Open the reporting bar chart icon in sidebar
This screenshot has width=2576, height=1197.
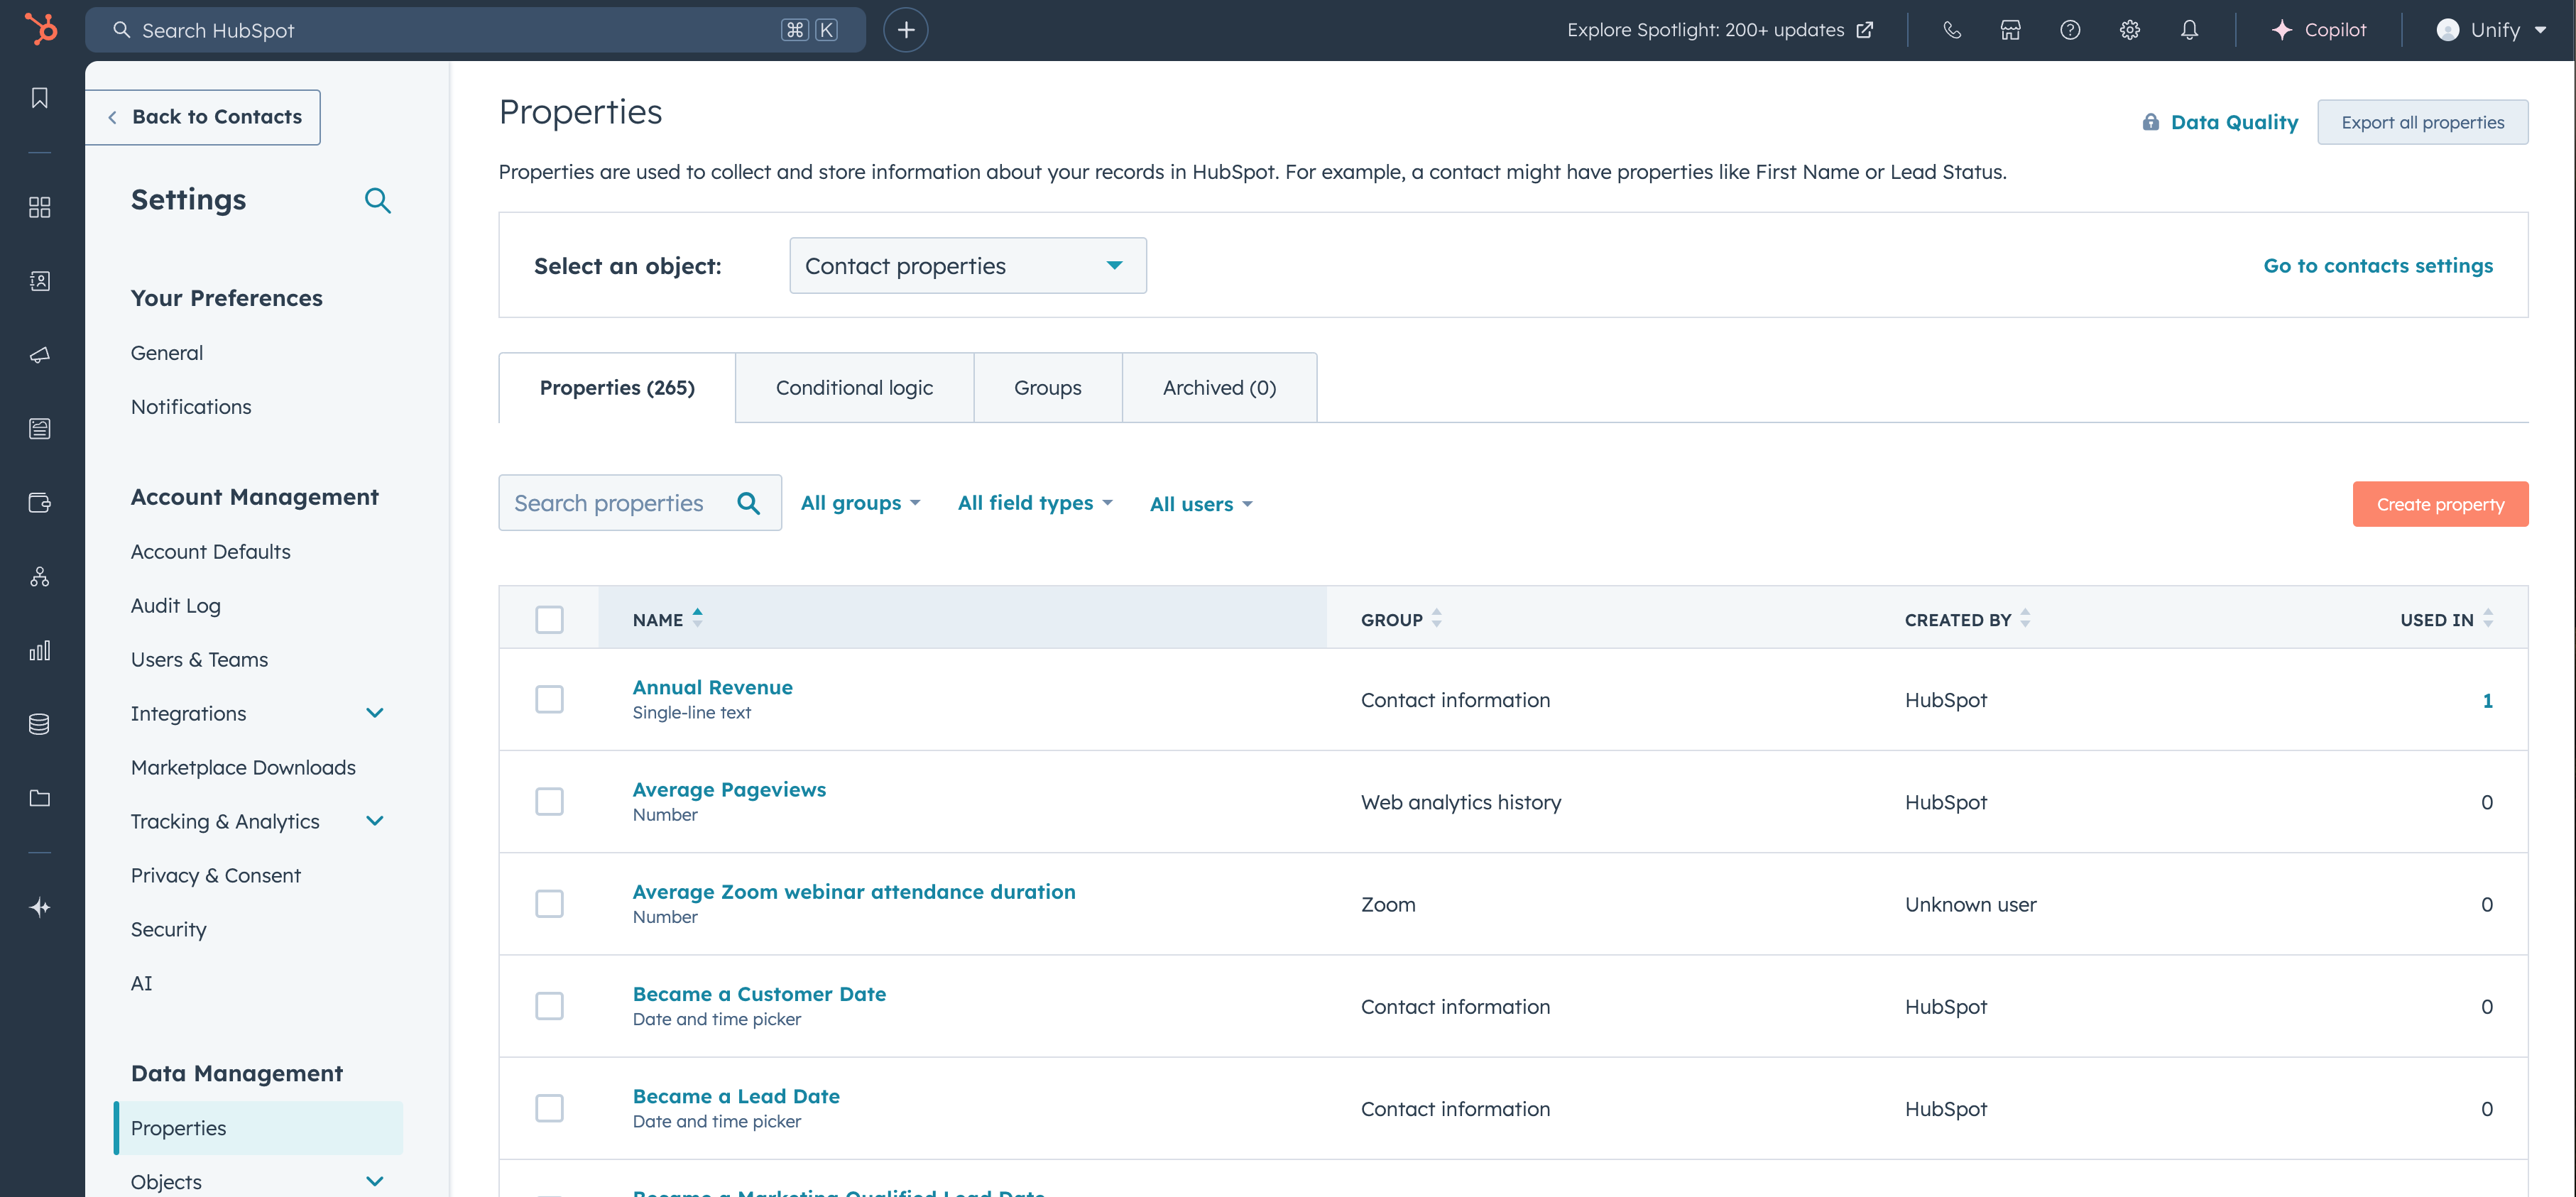coord(40,651)
